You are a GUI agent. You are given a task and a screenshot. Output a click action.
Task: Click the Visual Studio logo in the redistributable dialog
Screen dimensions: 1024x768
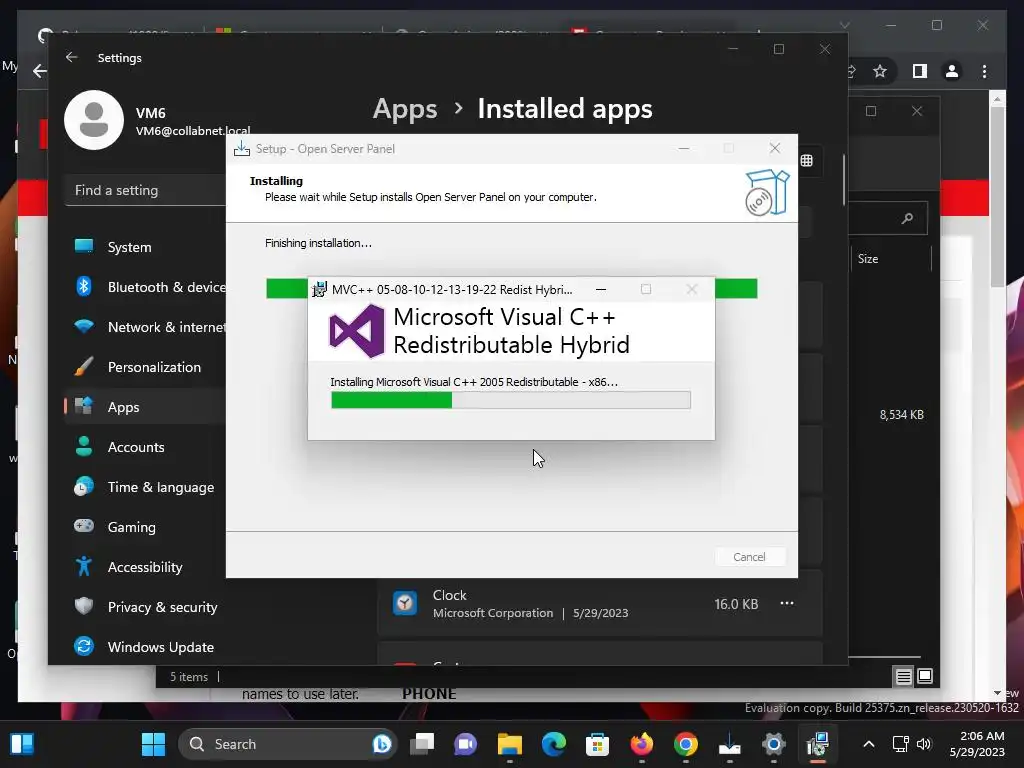pos(357,331)
